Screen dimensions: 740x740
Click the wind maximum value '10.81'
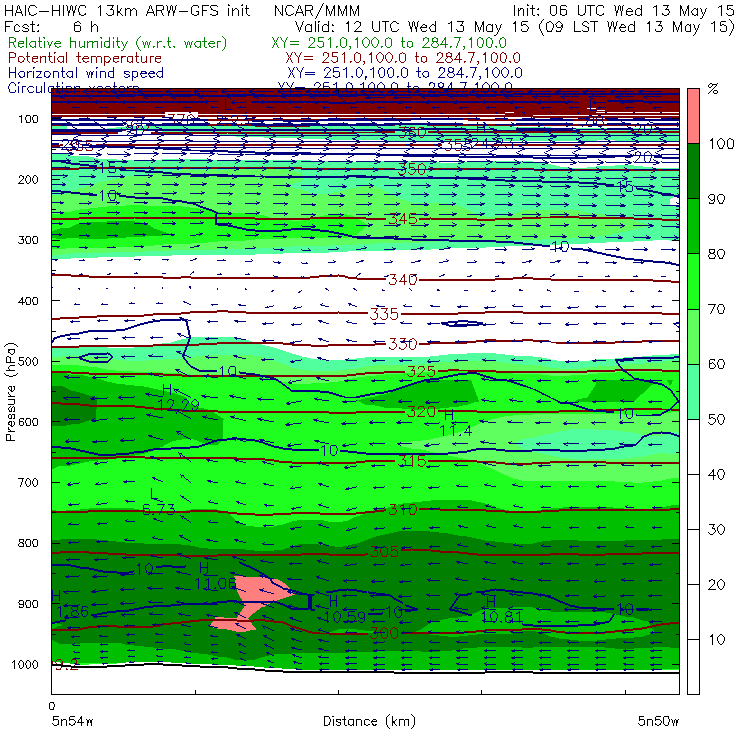click(502, 617)
